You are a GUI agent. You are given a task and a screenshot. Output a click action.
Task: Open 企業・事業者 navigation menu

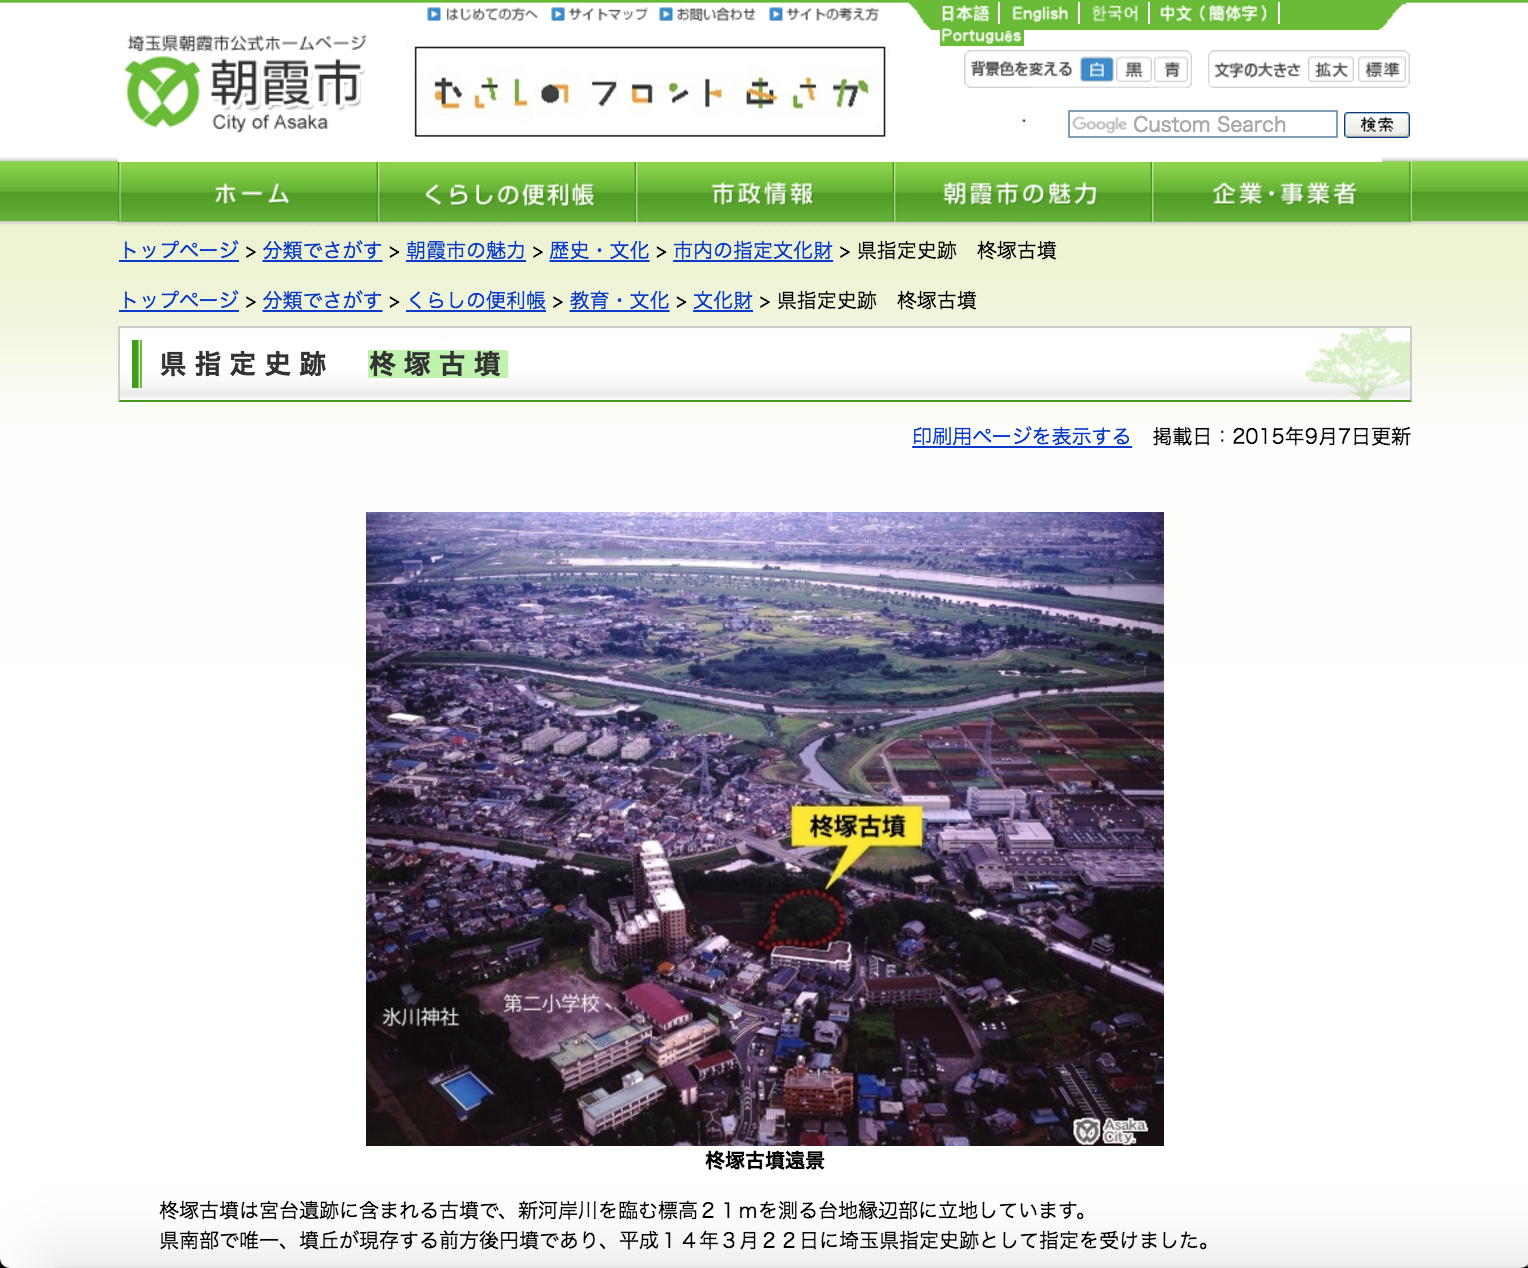point(1282,192)
